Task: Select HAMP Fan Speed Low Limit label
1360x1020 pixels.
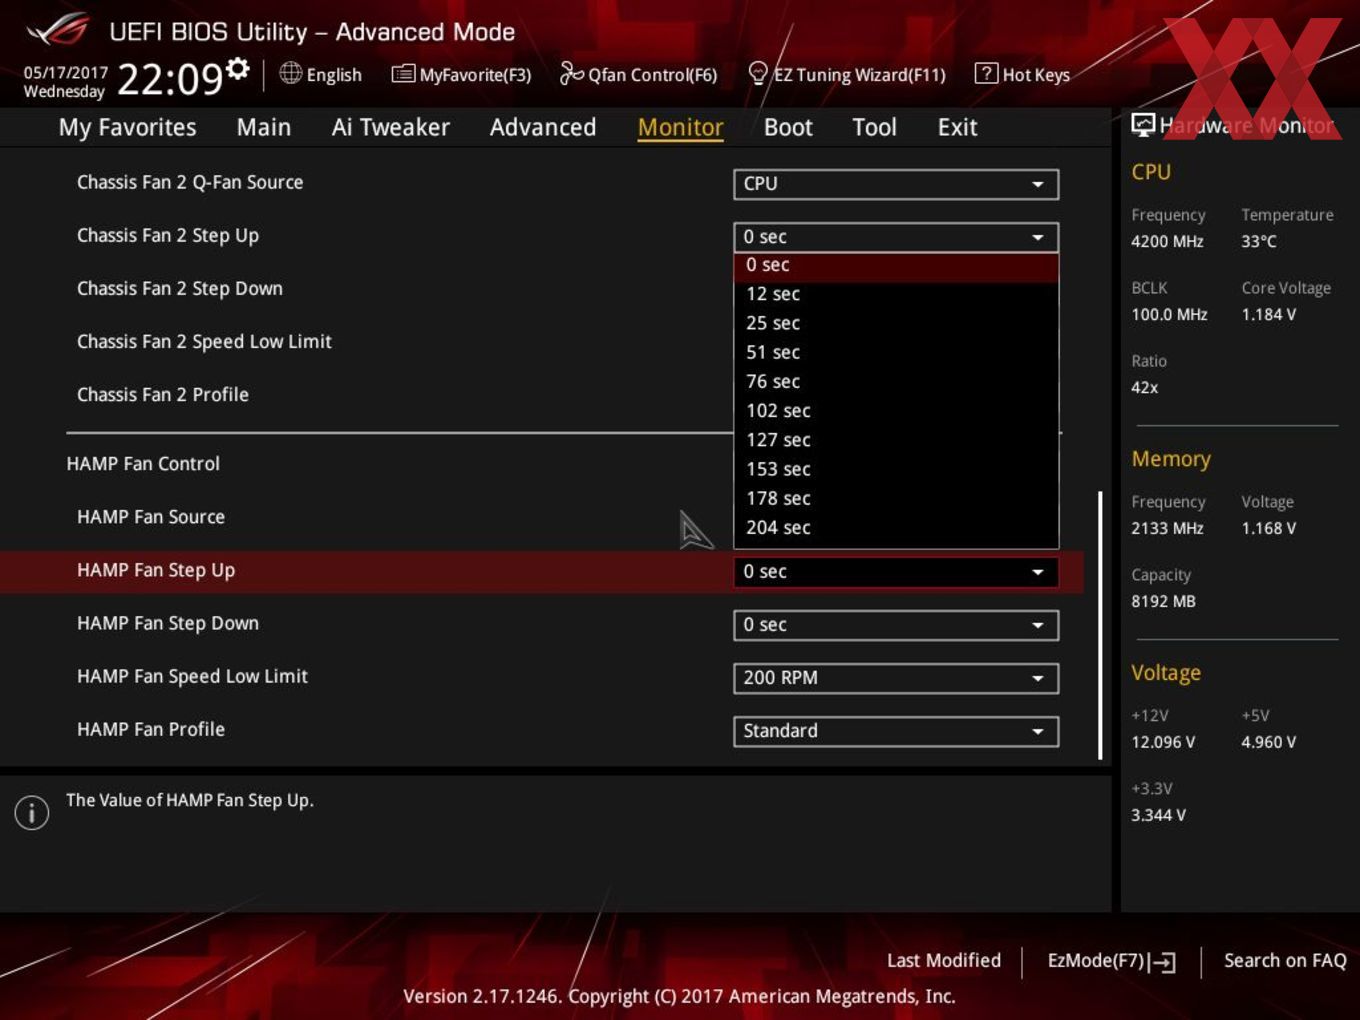Action: tap(192, 676)
